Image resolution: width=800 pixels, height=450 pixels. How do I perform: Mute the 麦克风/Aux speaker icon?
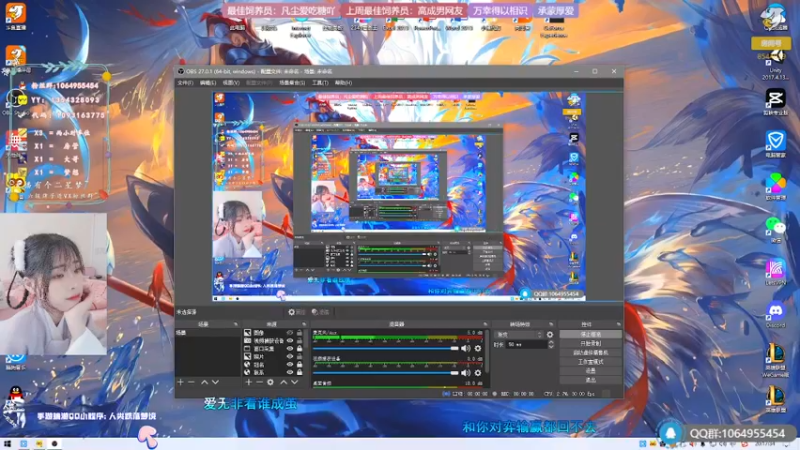click(465, 348)
